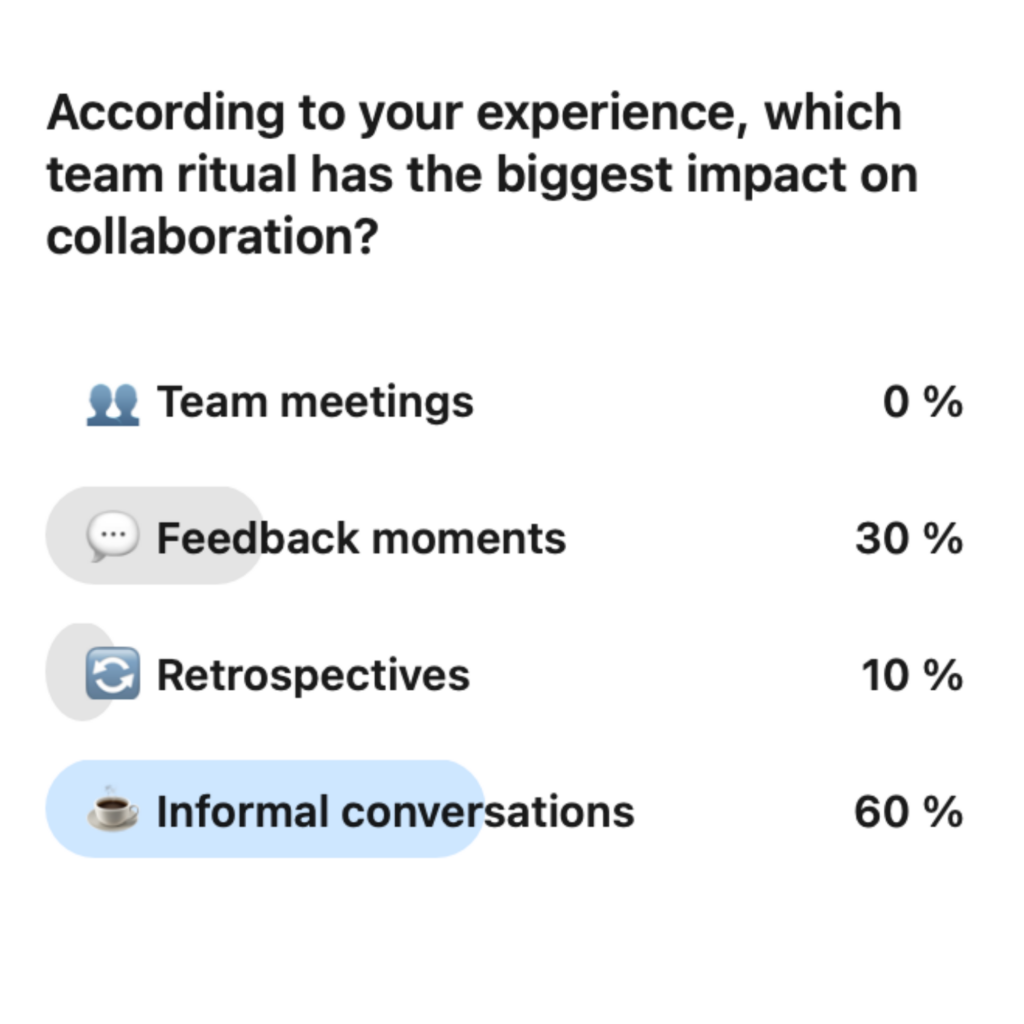The width and height of the screenshot is (1024, 1024).
Task: Choose the Informal conversations option label
Action: click(x=396, y=812)
